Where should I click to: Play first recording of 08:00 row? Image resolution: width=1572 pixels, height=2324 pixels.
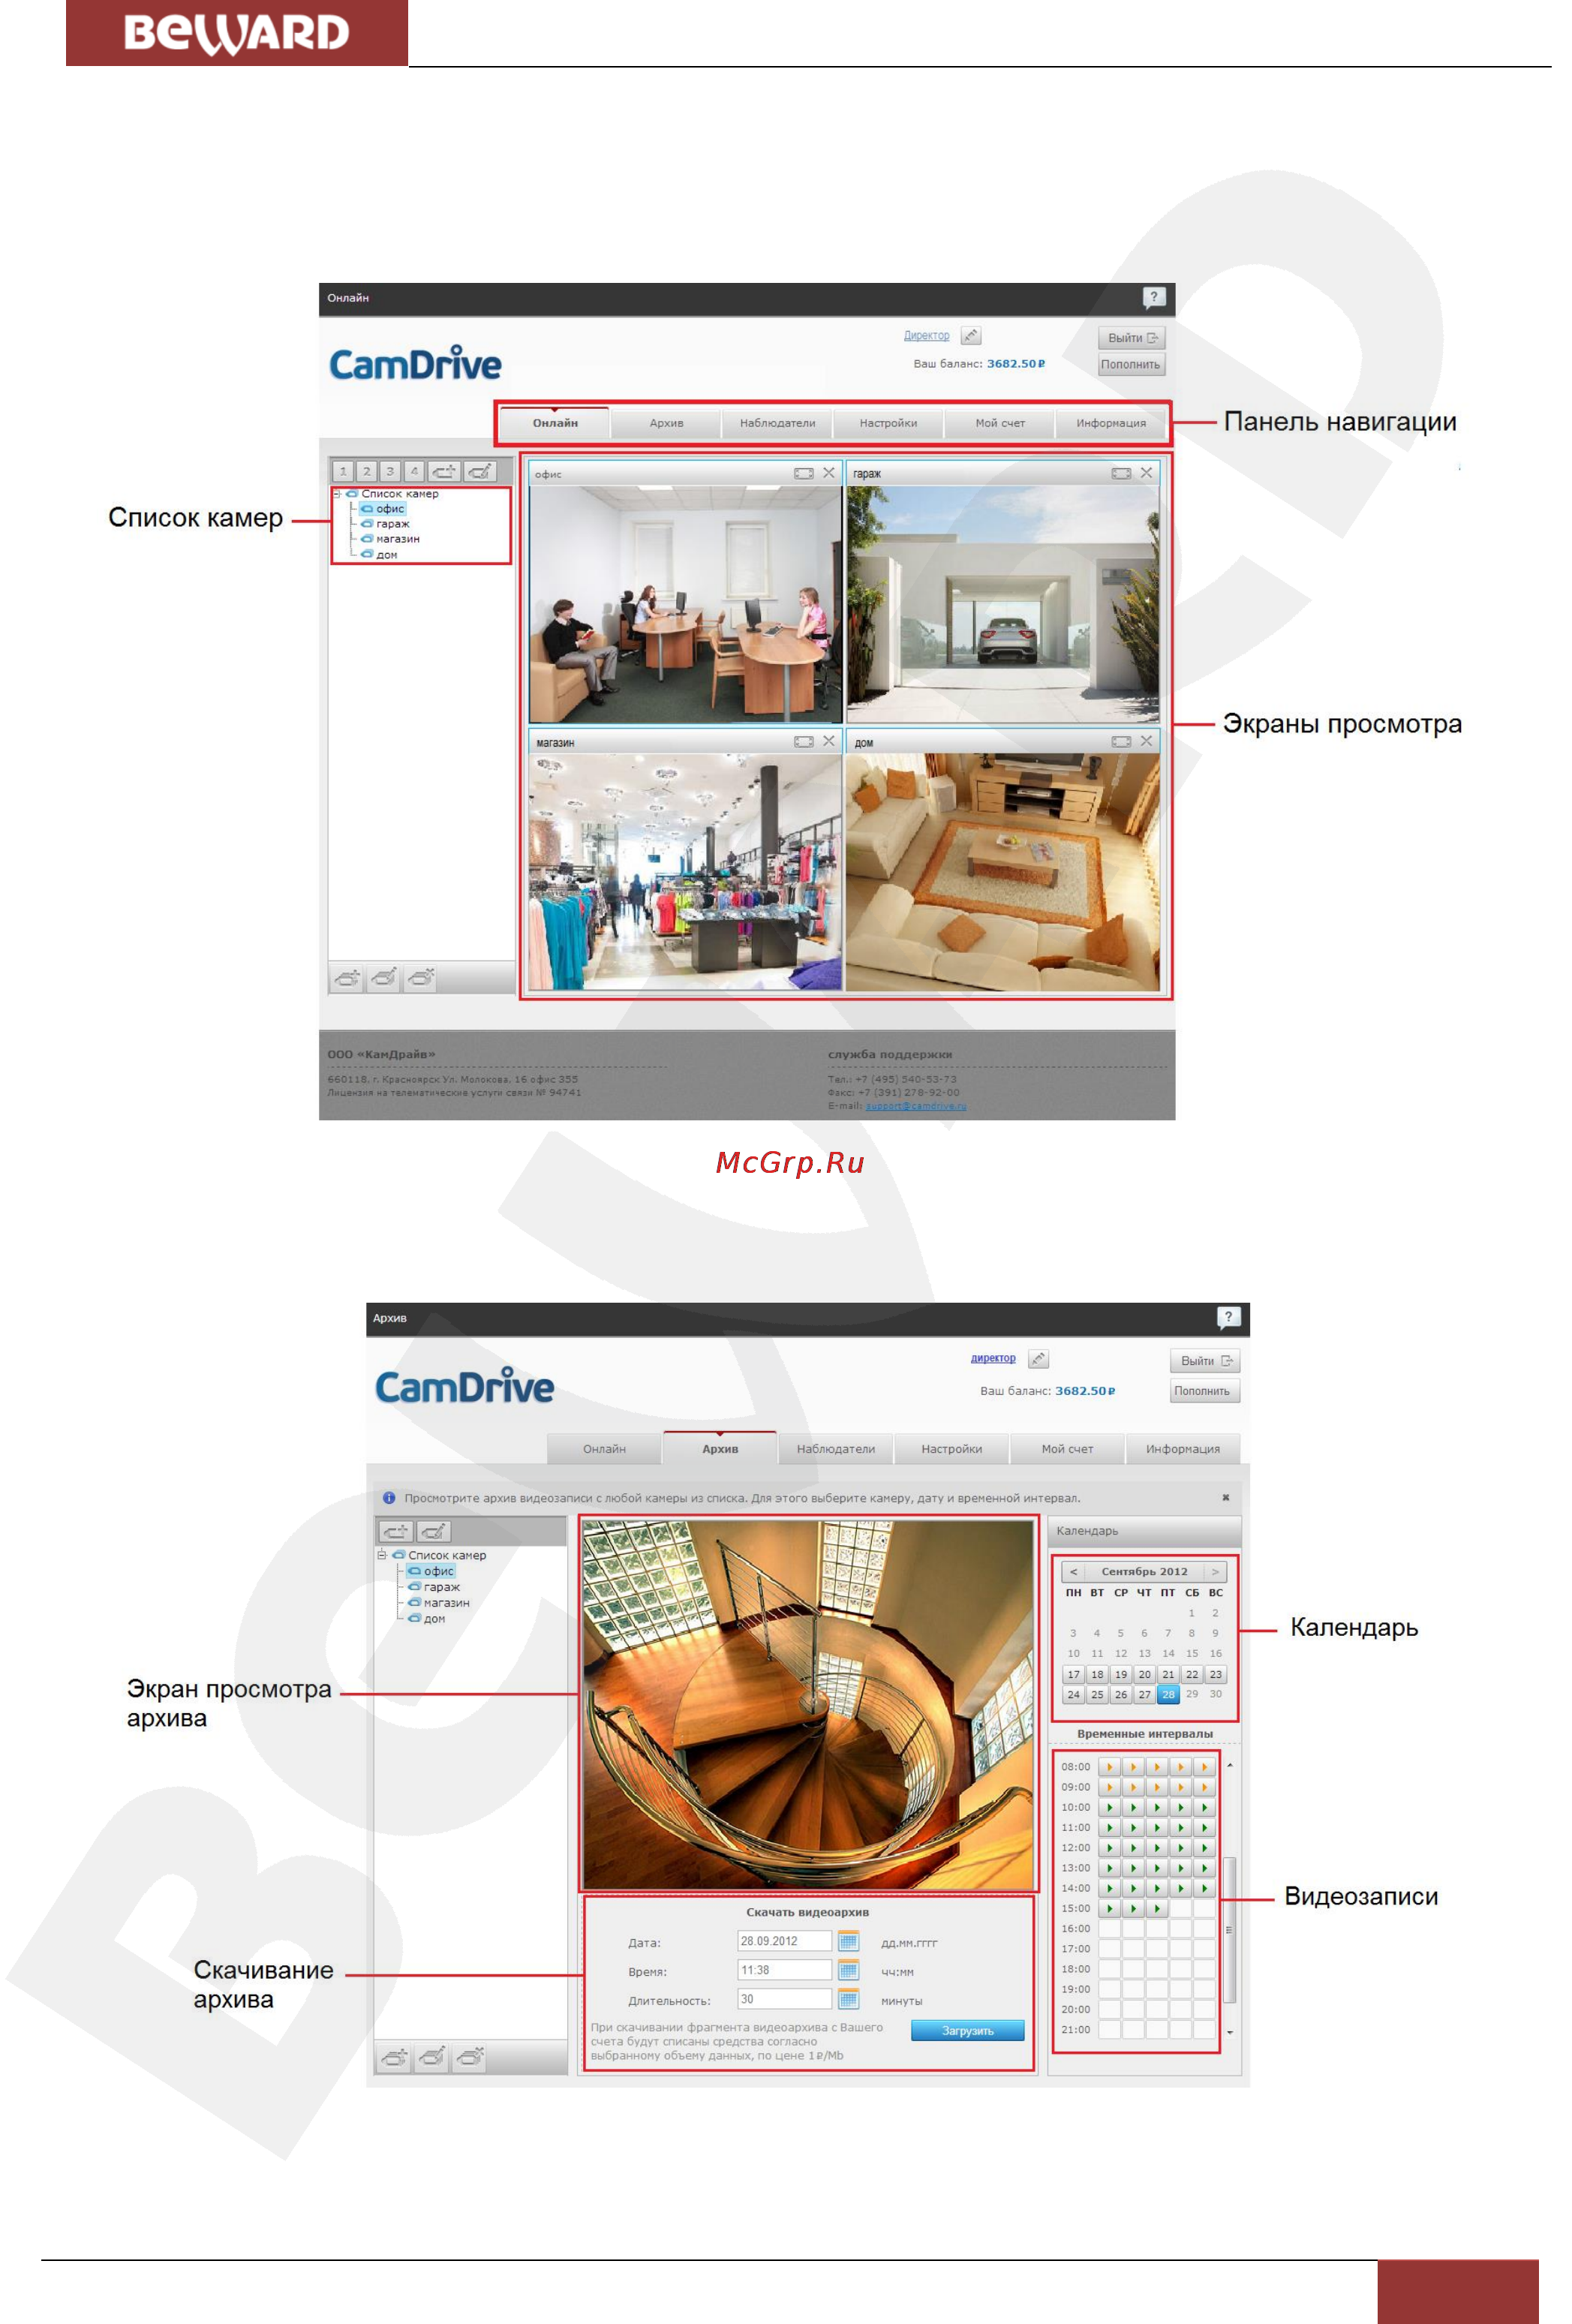click(x=1109, y=1767)
